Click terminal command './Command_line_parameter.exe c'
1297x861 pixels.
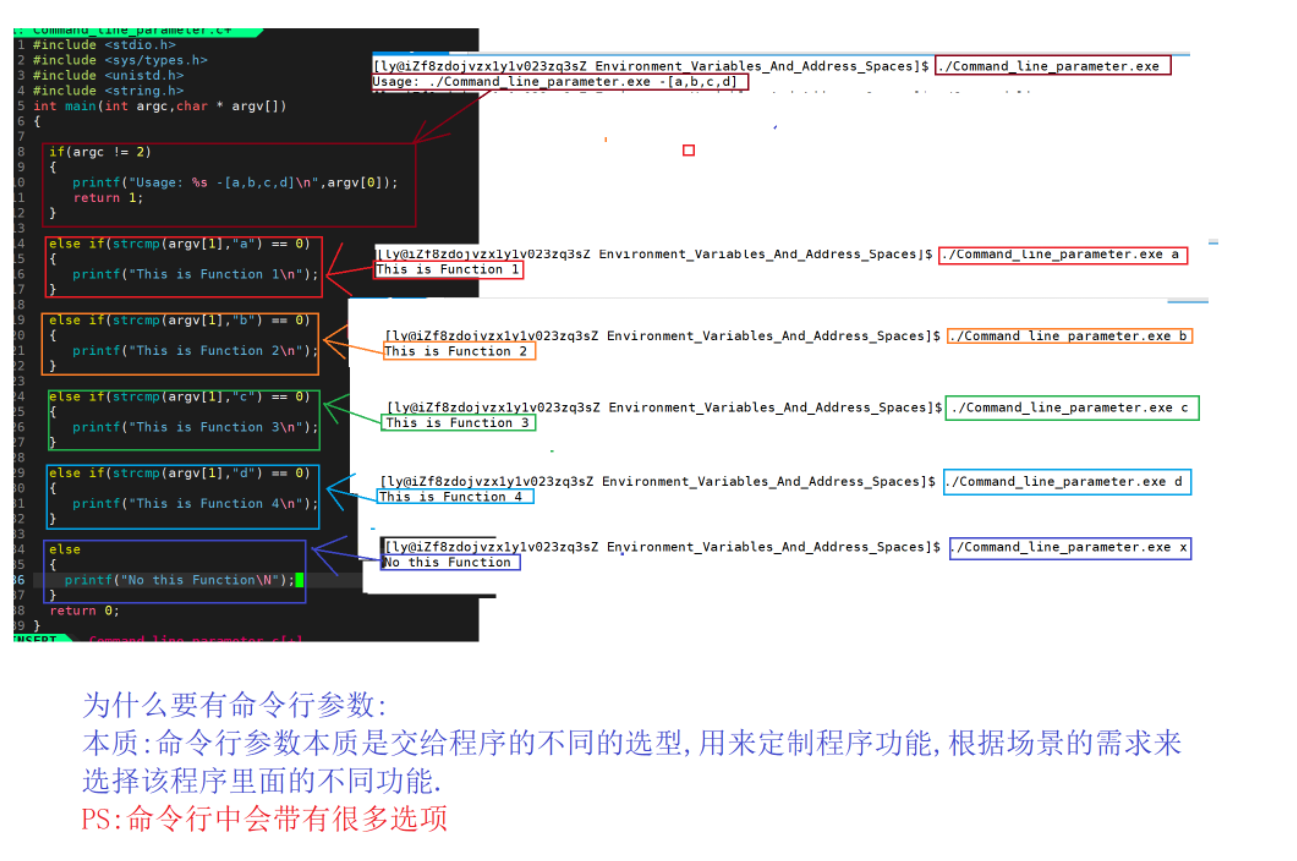(1071, 408)
